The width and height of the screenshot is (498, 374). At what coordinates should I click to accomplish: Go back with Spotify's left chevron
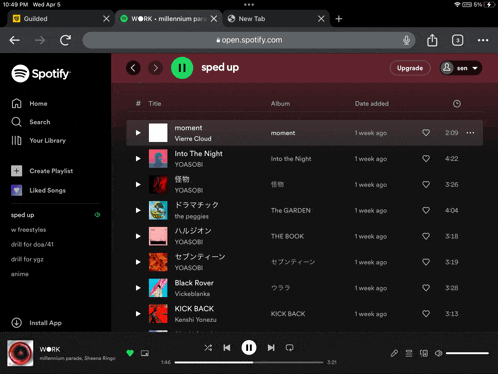133,68
